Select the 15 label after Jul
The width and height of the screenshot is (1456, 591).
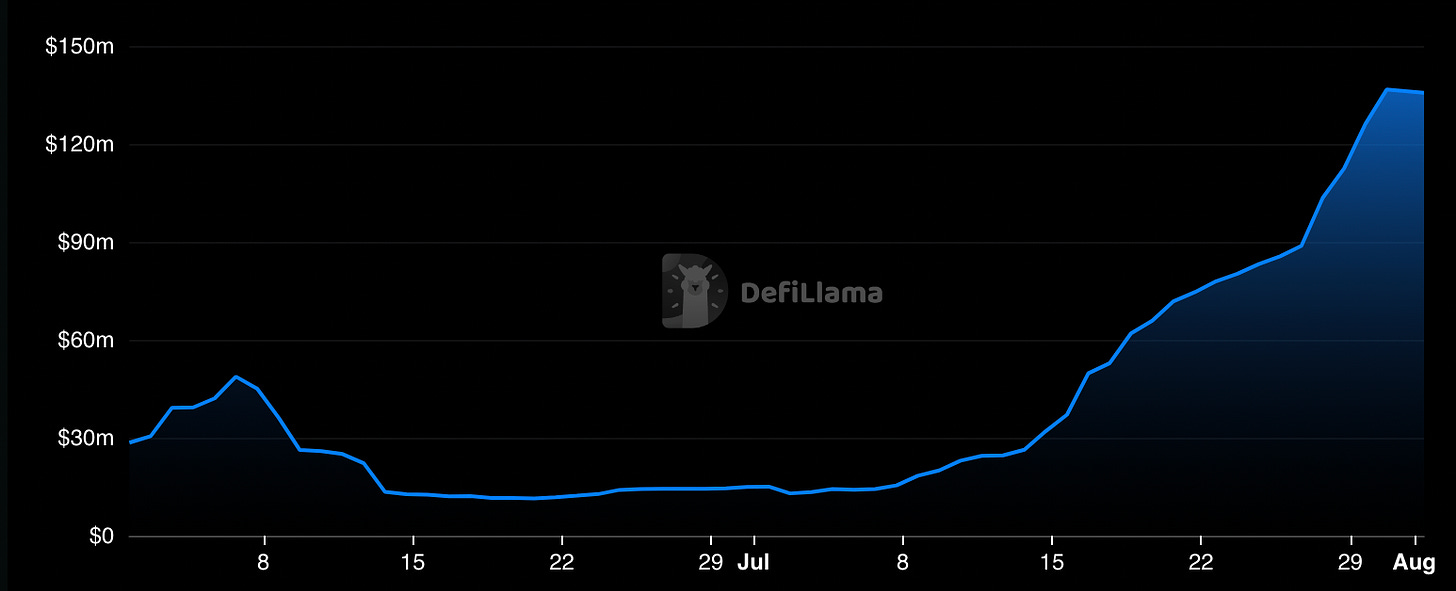coord(1052,562)
